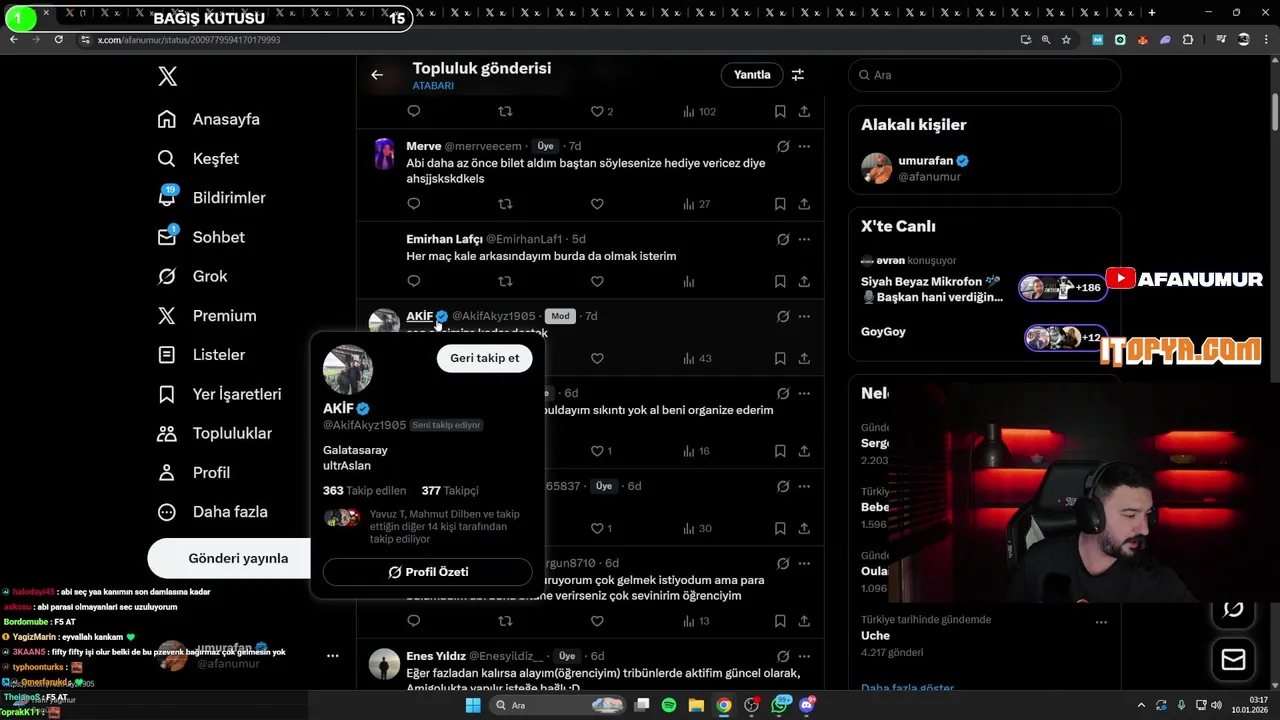Open new browser tab plus button
The height and width of the screenshot is (720, 1280).
1152,13
